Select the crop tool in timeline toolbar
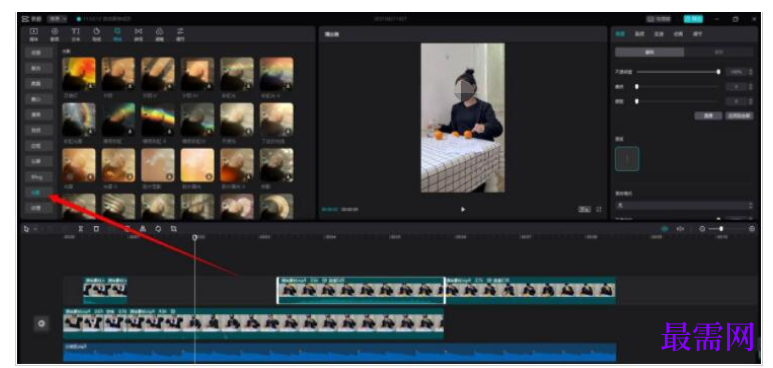Screen dimensions: 773x368 (174, 229)
